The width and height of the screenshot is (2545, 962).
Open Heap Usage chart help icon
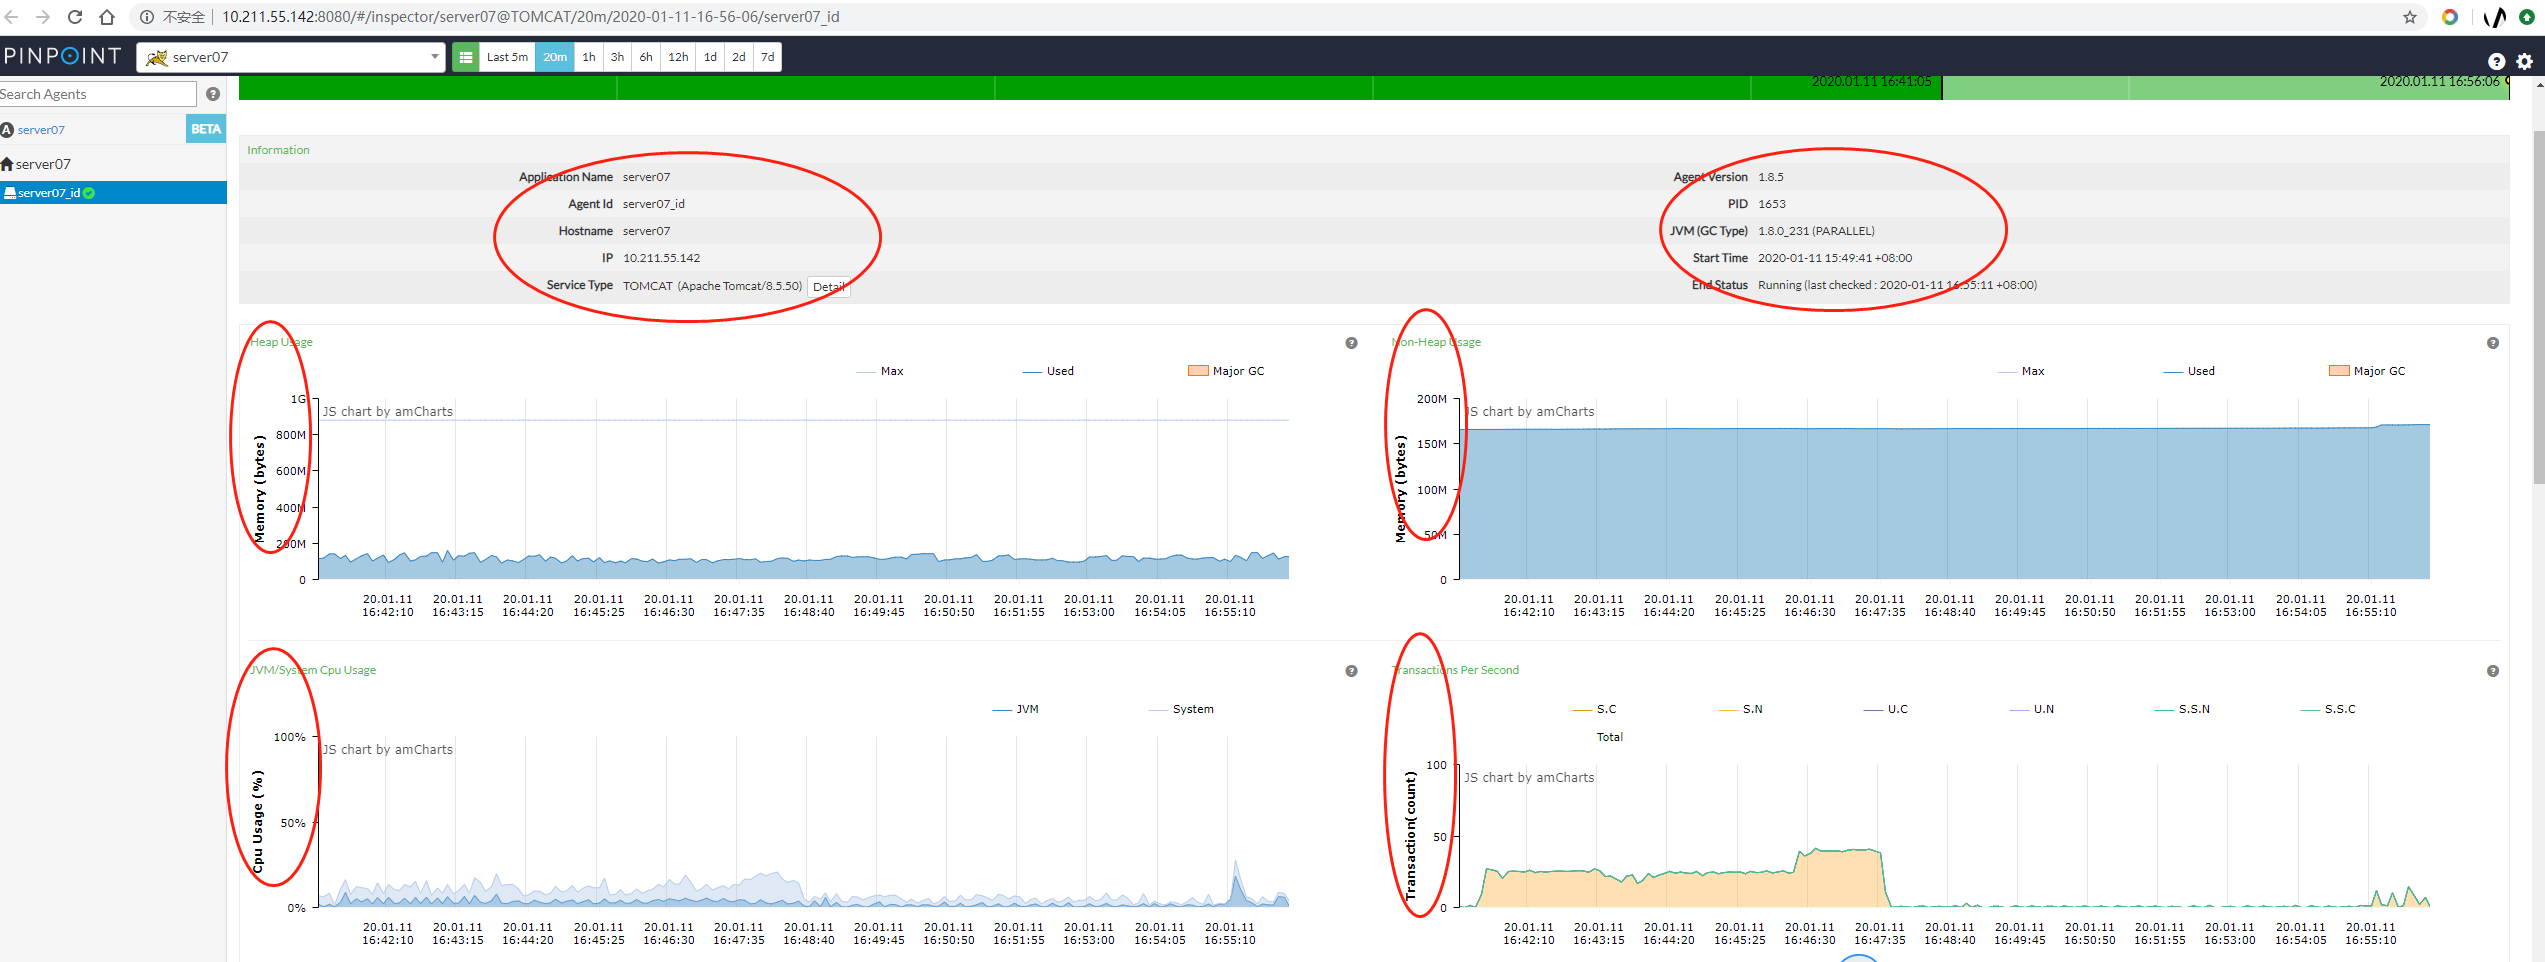[x=1351, y=343]
